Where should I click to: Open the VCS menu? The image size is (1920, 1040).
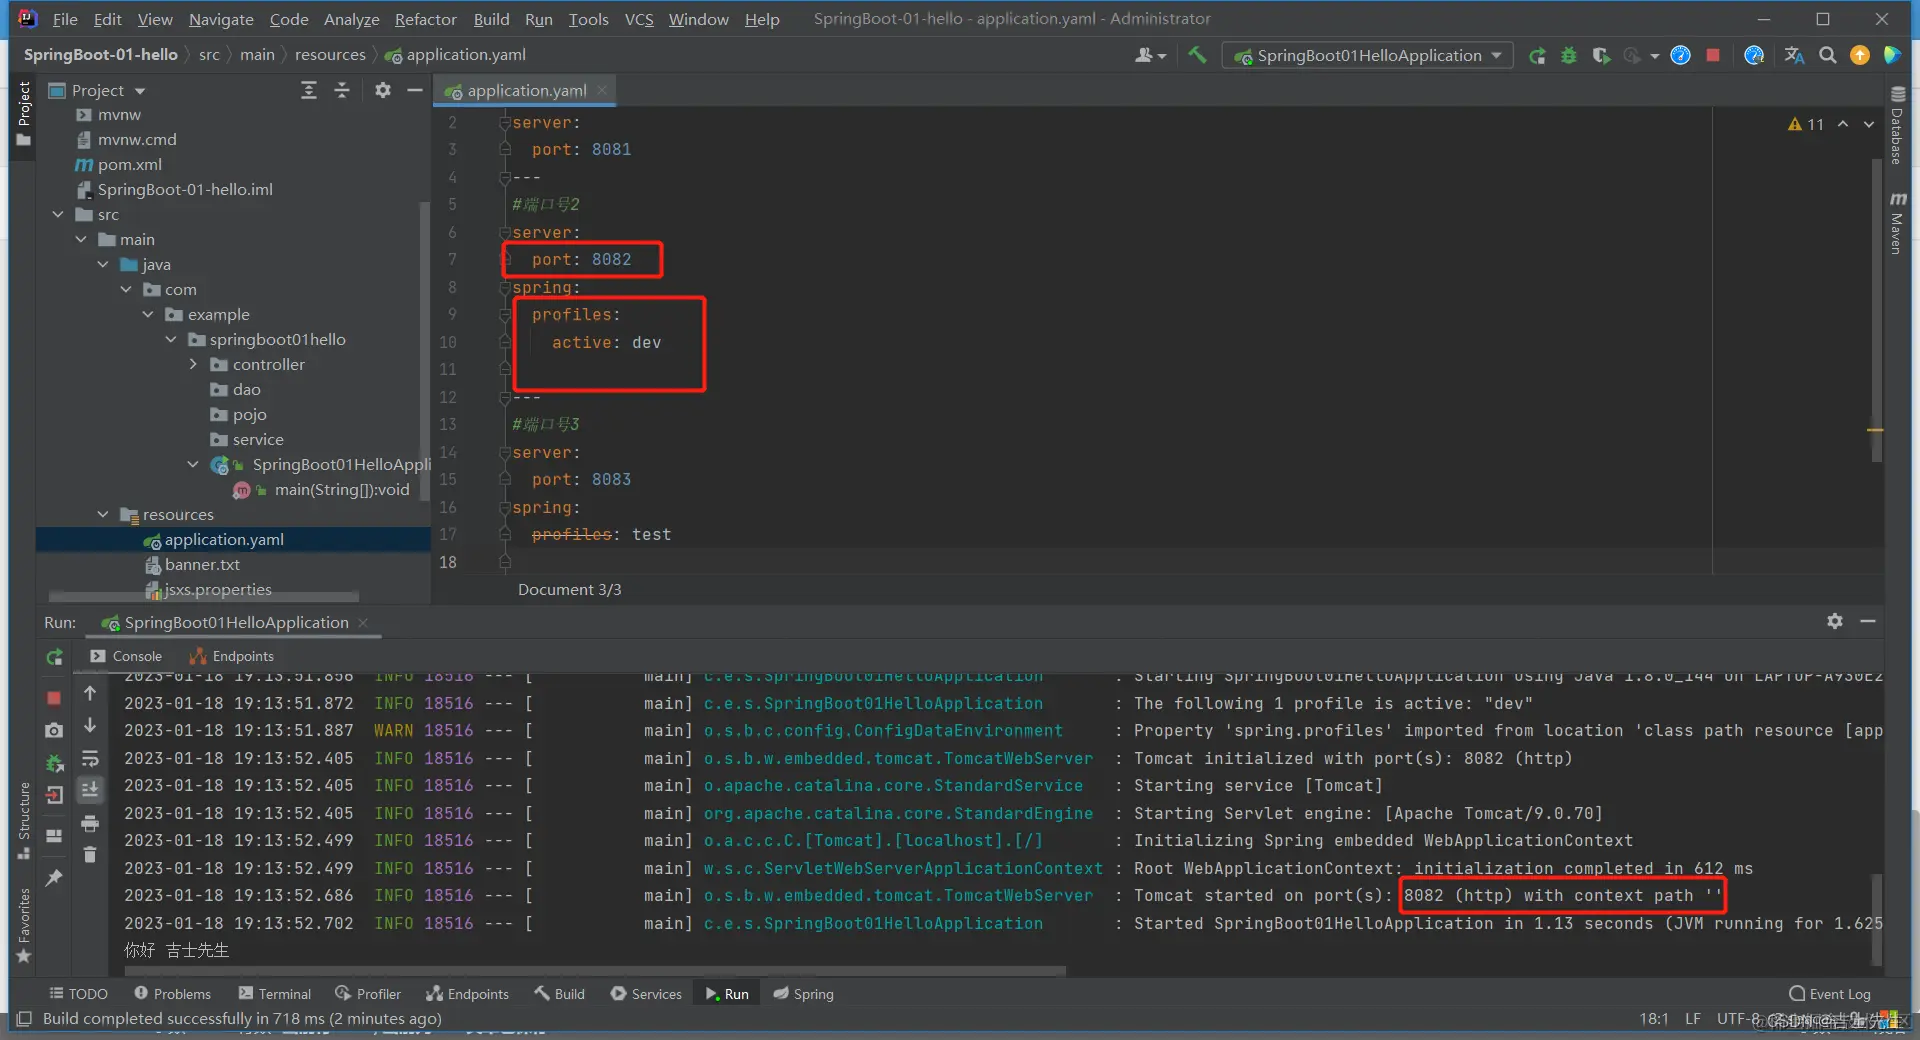tap(639, 19)
